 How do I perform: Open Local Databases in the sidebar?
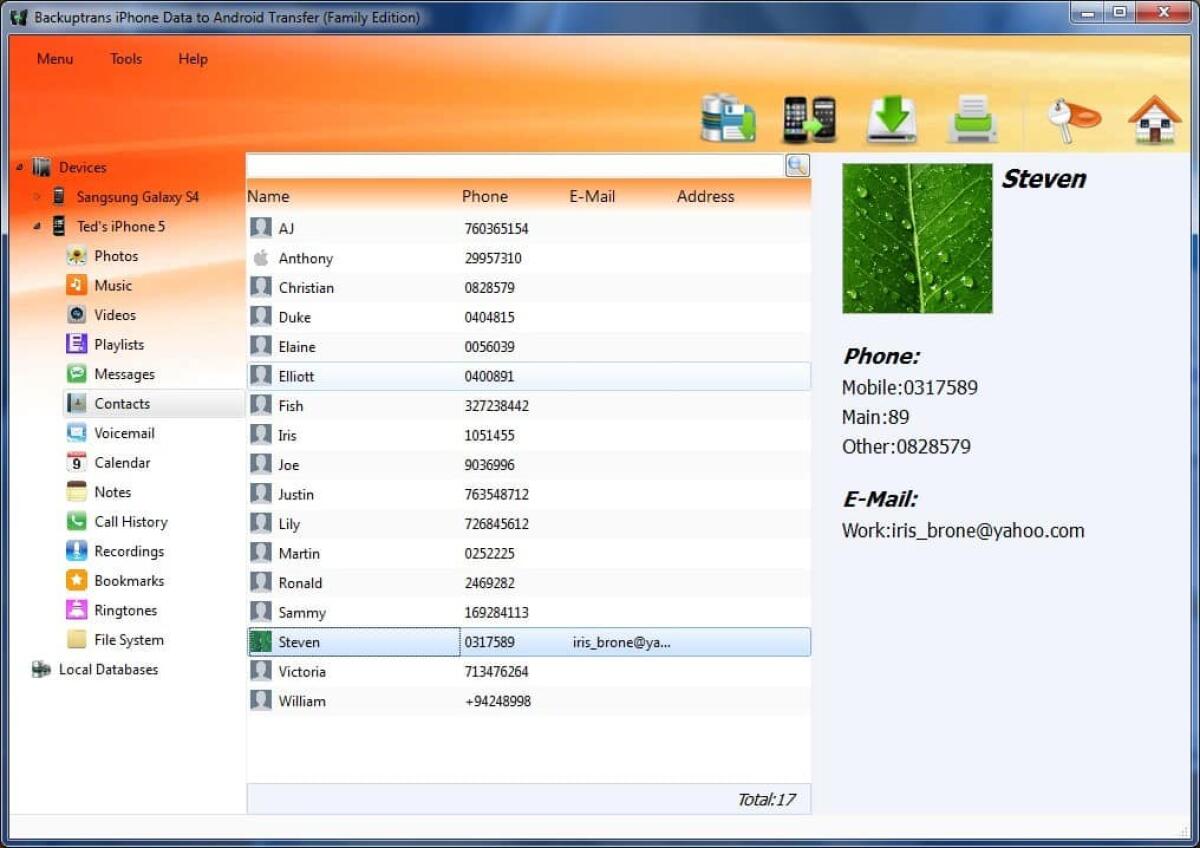108,669
